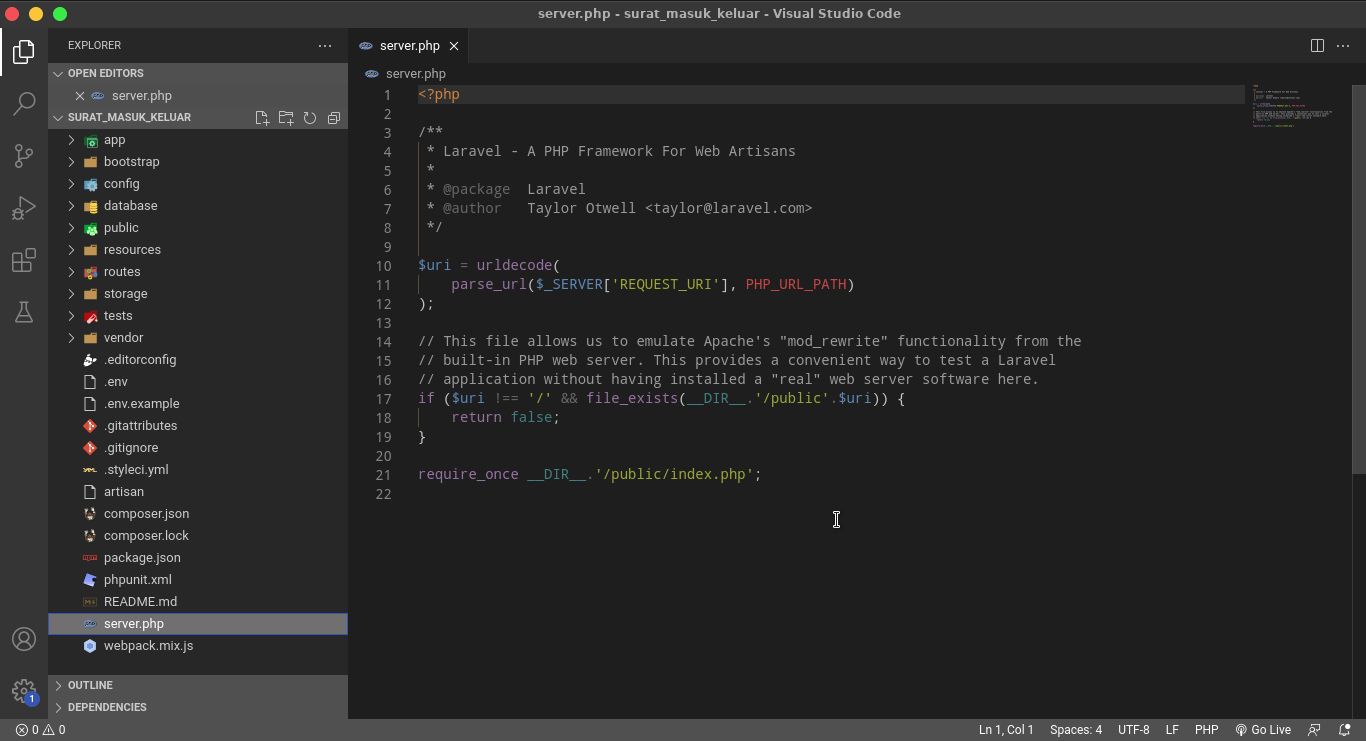Screen dimensions: 1366x741
Task: Start Go Live server
Action: point(1263,730)
